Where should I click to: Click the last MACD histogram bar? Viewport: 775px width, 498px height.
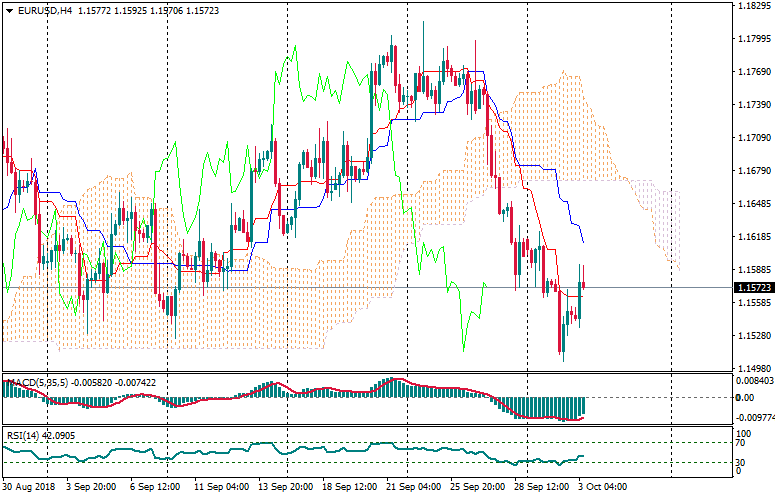pos(583,406)
